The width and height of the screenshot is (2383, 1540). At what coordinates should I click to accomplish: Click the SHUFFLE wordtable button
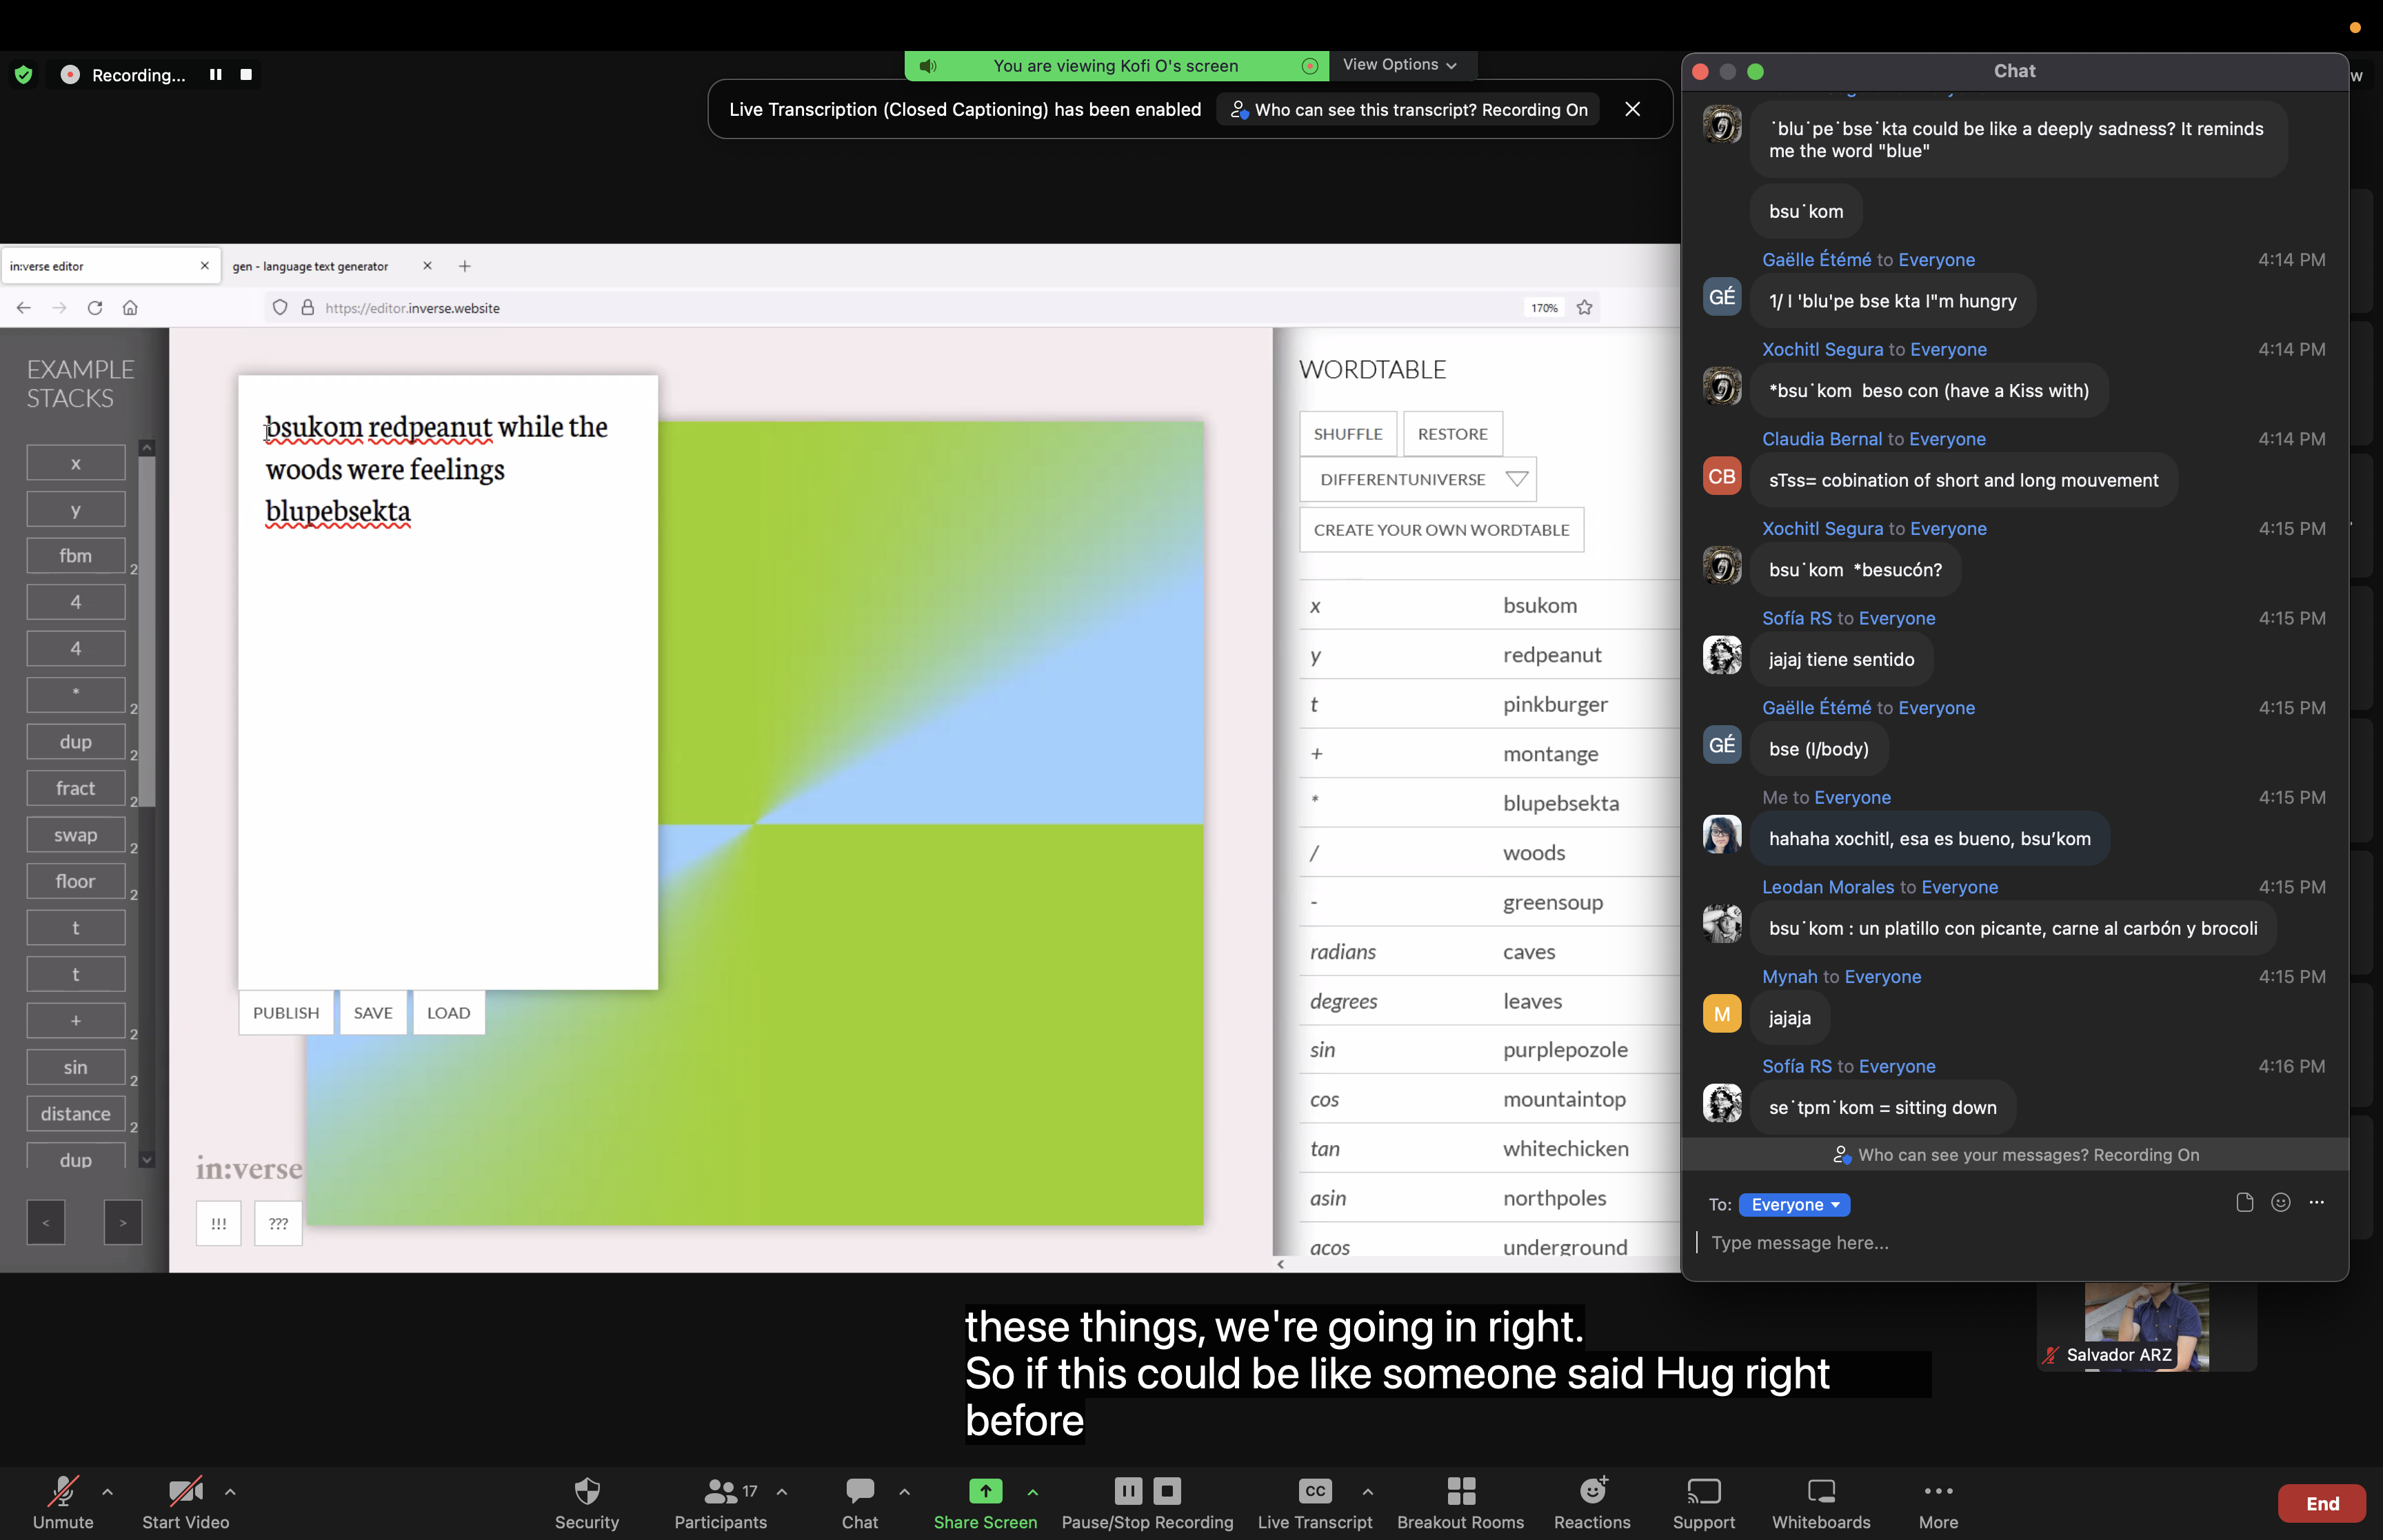point(1347,434)
